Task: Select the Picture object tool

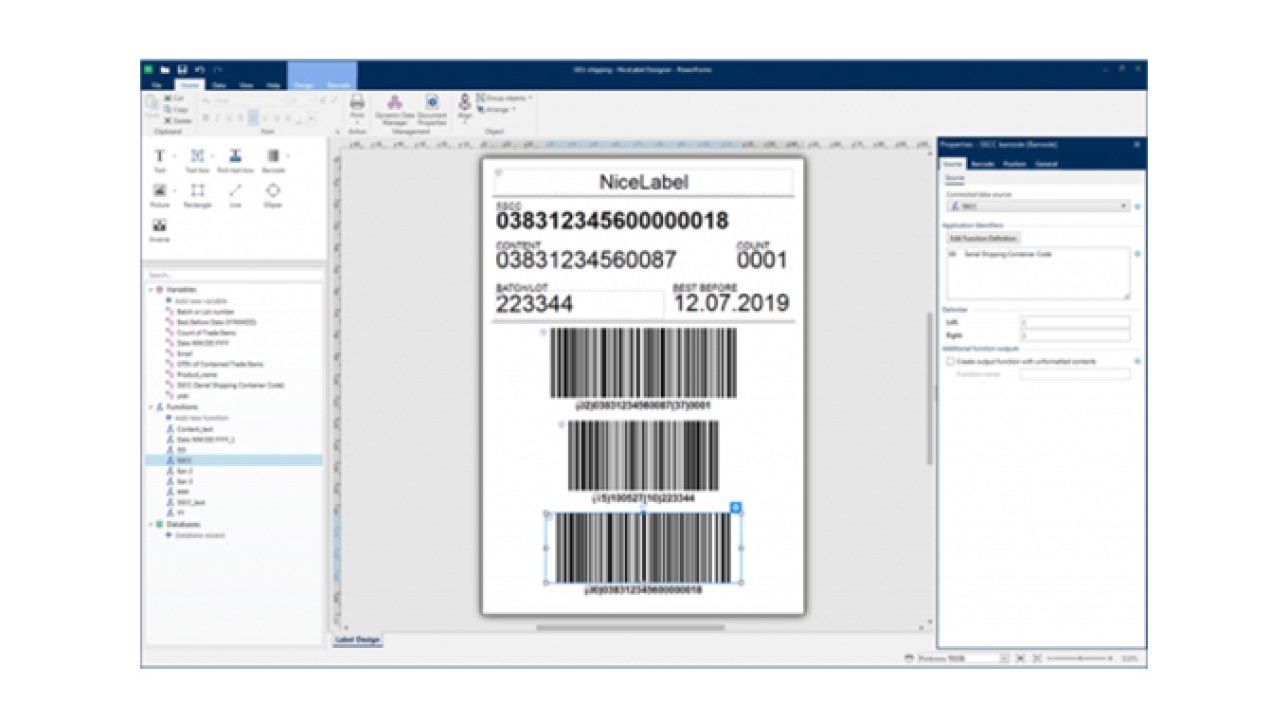Action: click(159, 194)
